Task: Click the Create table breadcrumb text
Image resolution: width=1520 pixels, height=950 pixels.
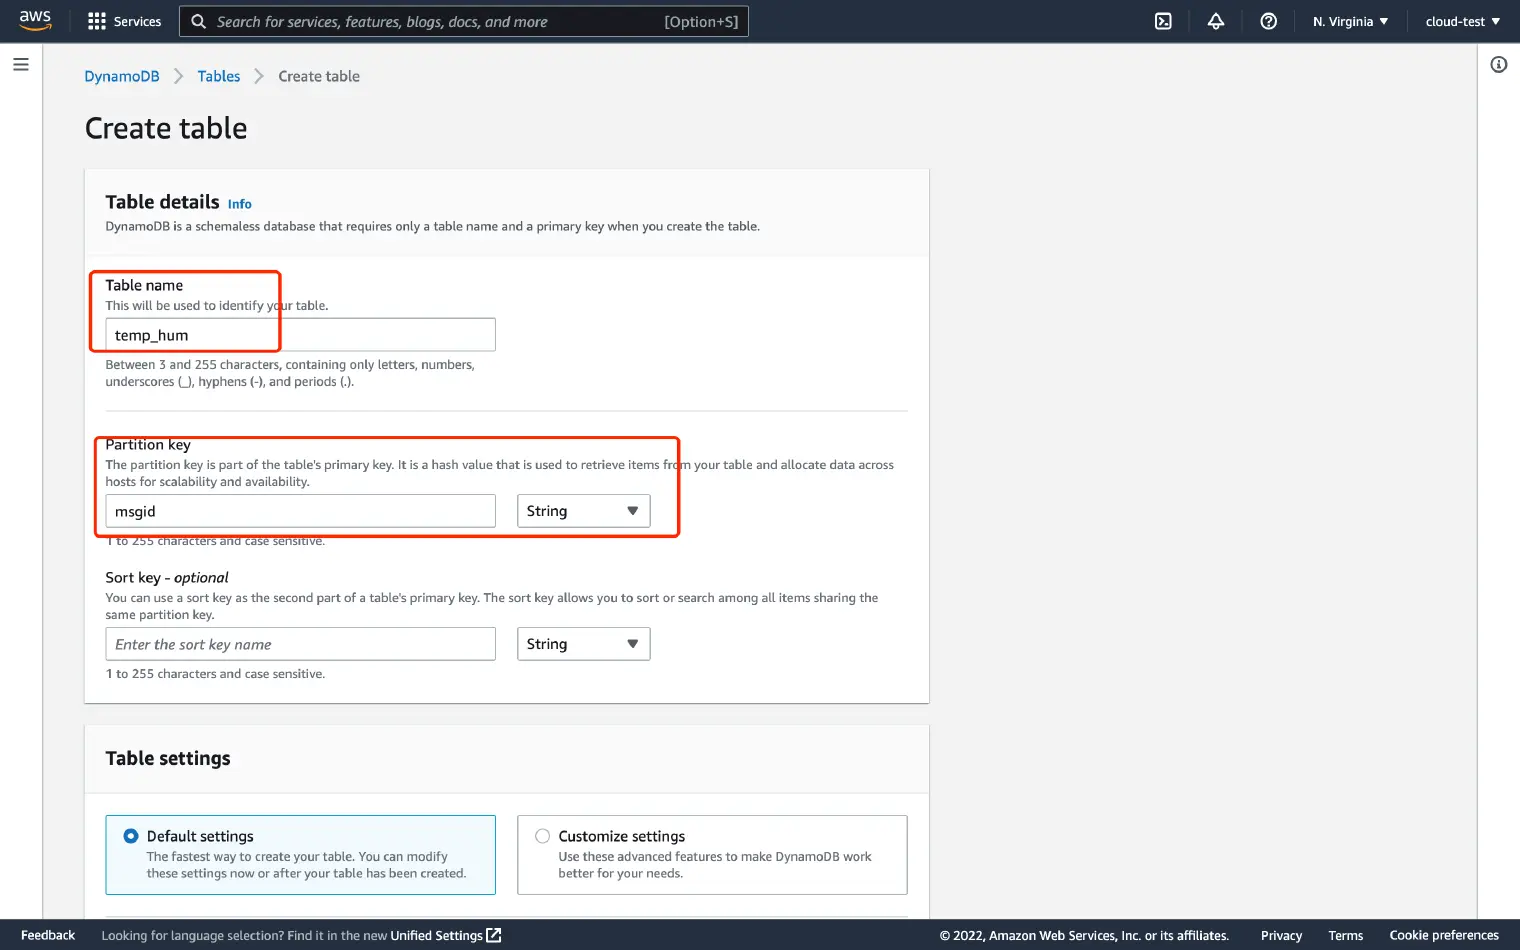Action: (x=319, y=76)
